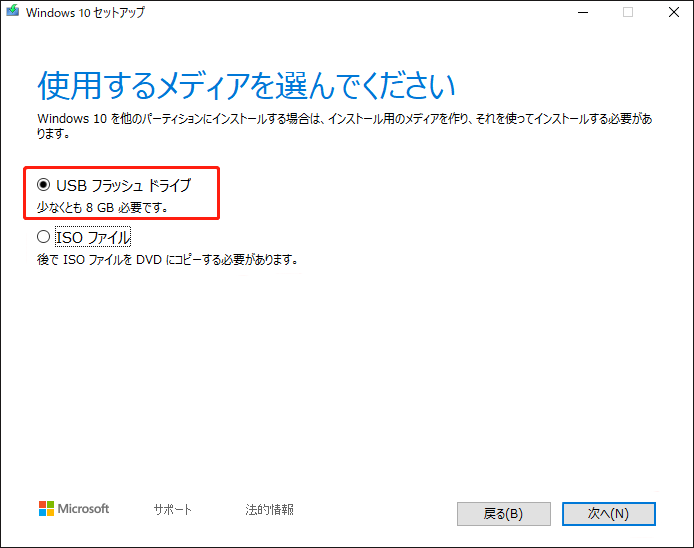The width and height of the screenshot is (694, 548).
Task: Click the 次へ(N) button
Action: pyautogui.click(x=609, y=513)
